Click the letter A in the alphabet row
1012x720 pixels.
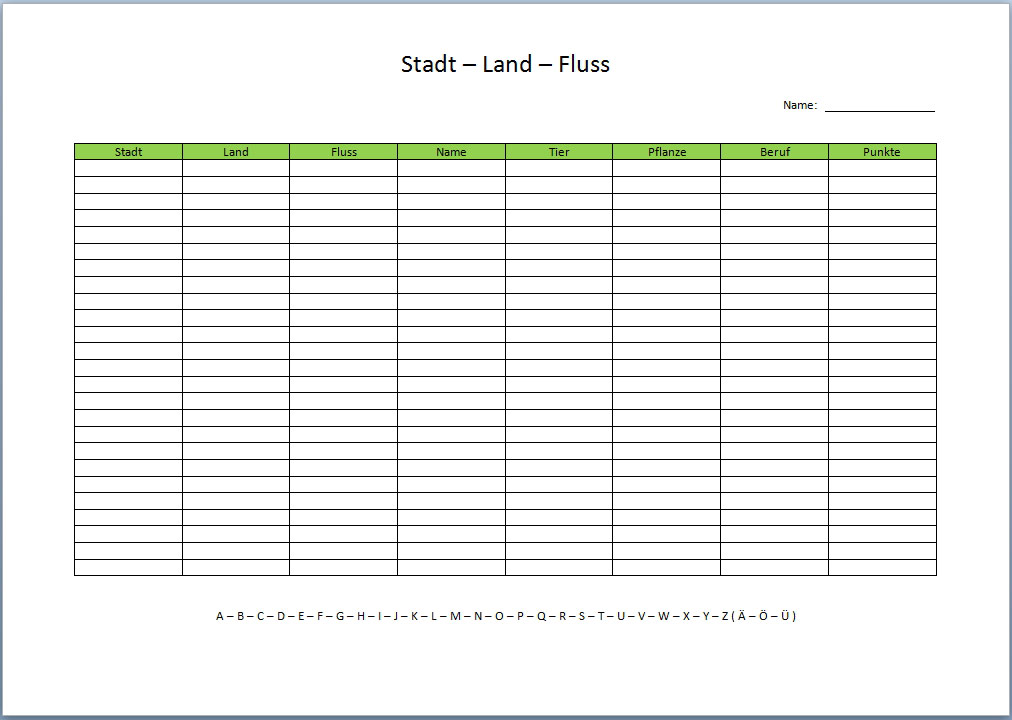220,616
